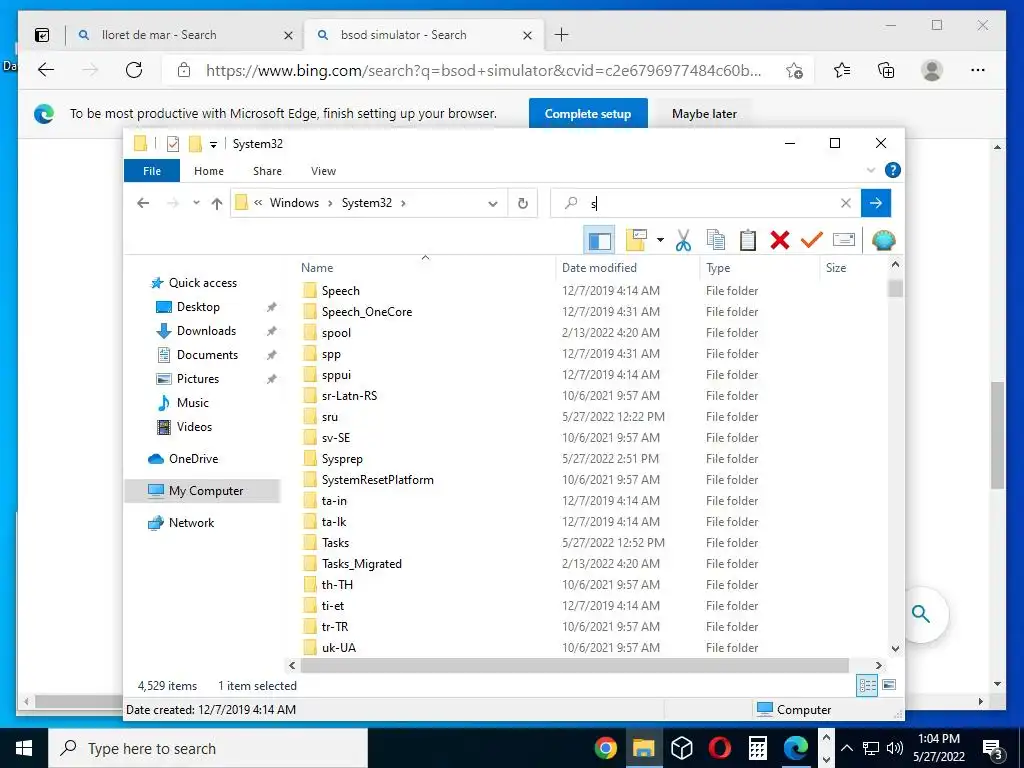Open recent locations dropdown arrow
This screenshot has width=1024, height=768.
coord(196,203)
